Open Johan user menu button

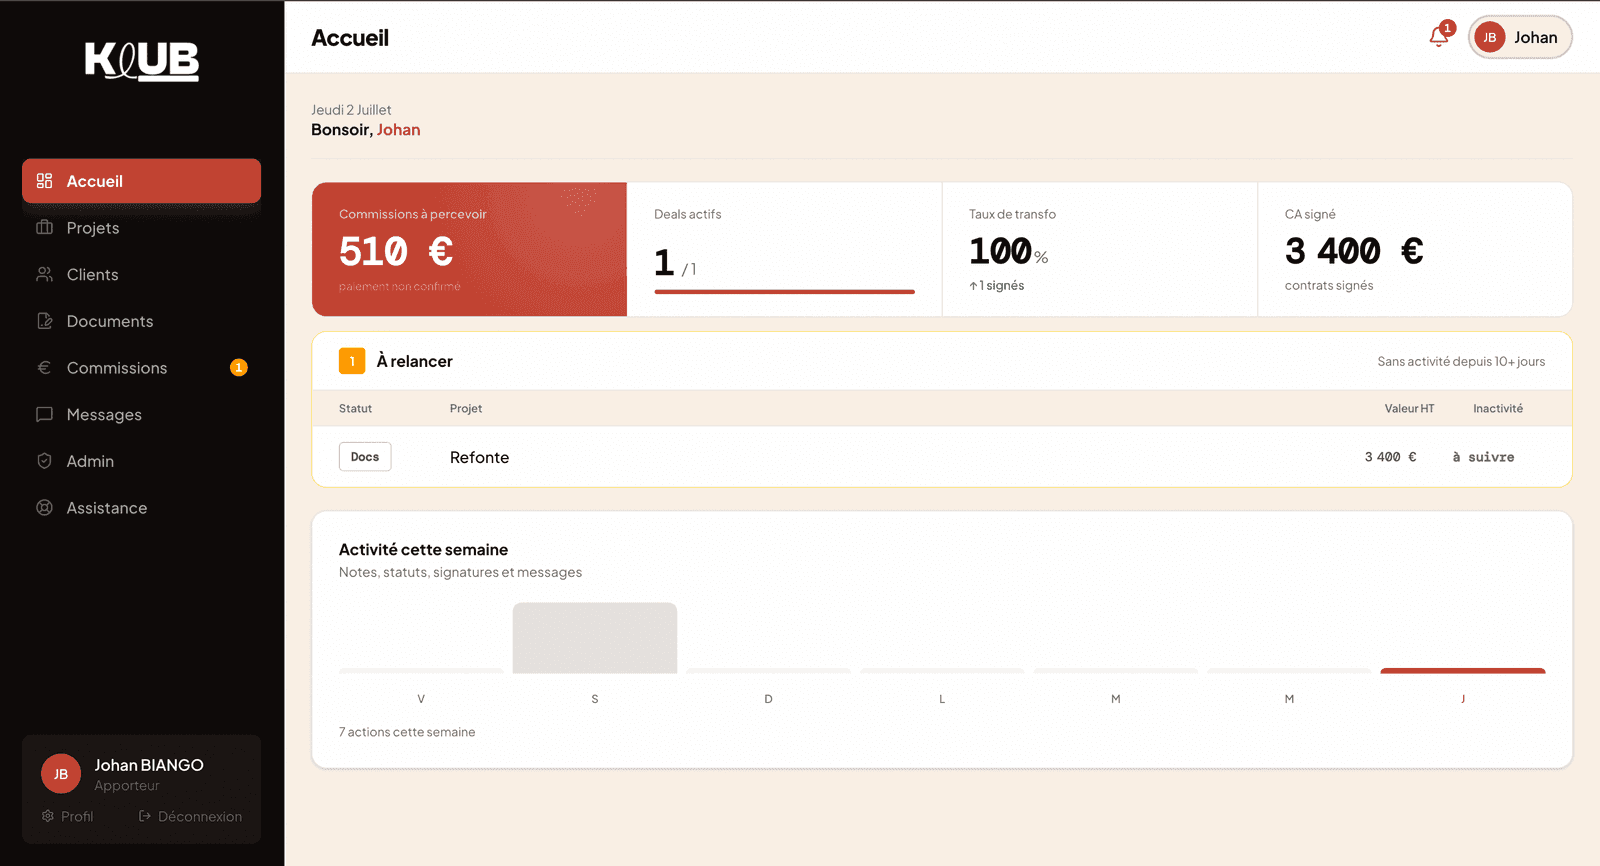1520,38
